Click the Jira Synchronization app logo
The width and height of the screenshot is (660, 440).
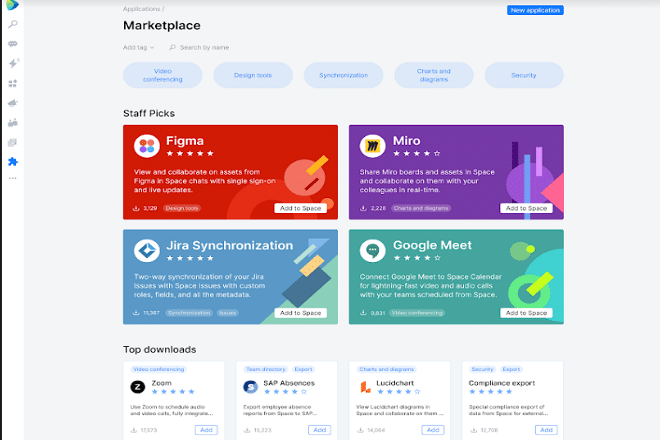pyautogui.click(x=146, y=251)
